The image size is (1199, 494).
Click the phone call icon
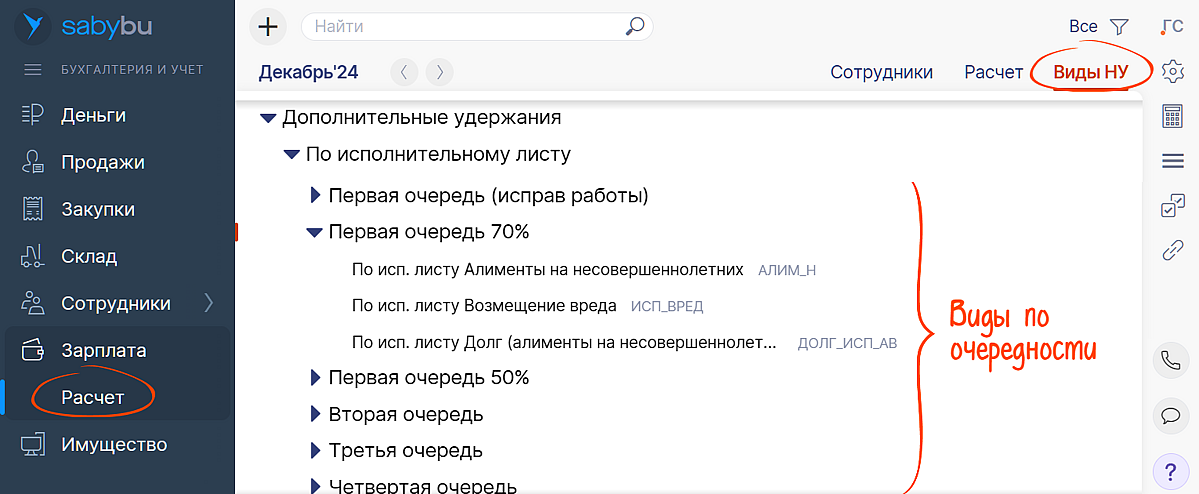pyautogui.click(x=1169, y=360)
